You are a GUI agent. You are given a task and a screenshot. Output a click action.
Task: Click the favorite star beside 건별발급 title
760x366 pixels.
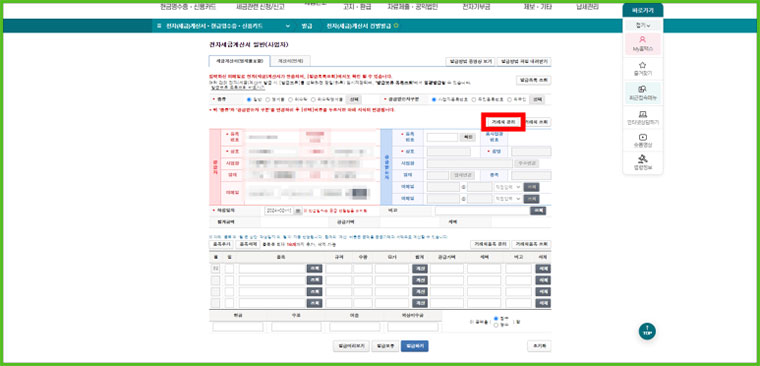click(x=396, y=26)
